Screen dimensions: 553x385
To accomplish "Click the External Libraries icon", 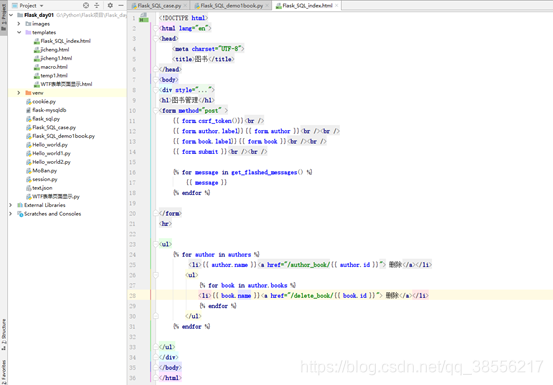I will (20, 205).
